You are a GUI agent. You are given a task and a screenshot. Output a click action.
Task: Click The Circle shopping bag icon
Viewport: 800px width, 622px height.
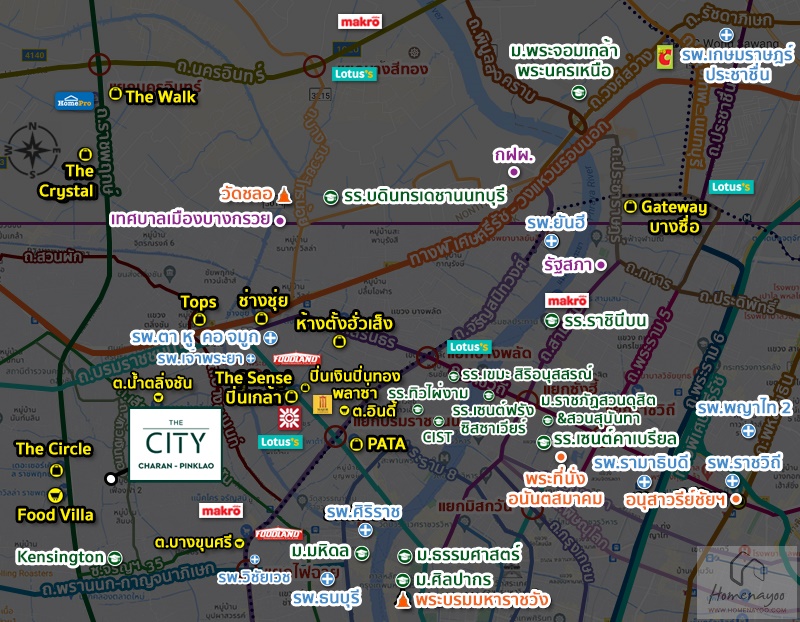(x=56, y=470)
